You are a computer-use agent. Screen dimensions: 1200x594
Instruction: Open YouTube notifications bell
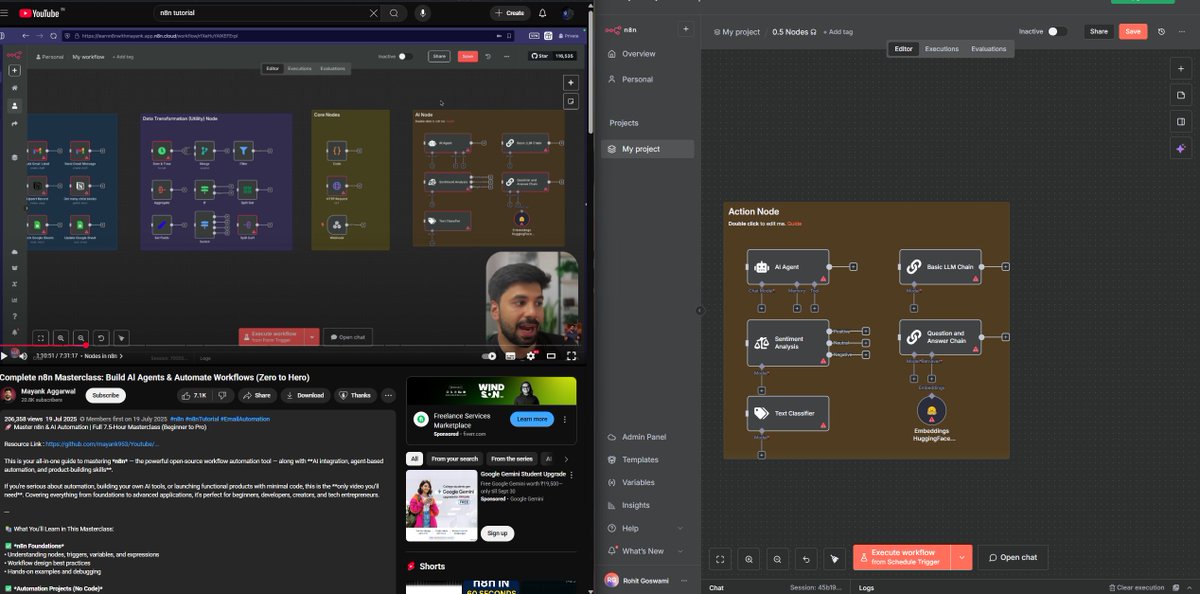[542, 13]
